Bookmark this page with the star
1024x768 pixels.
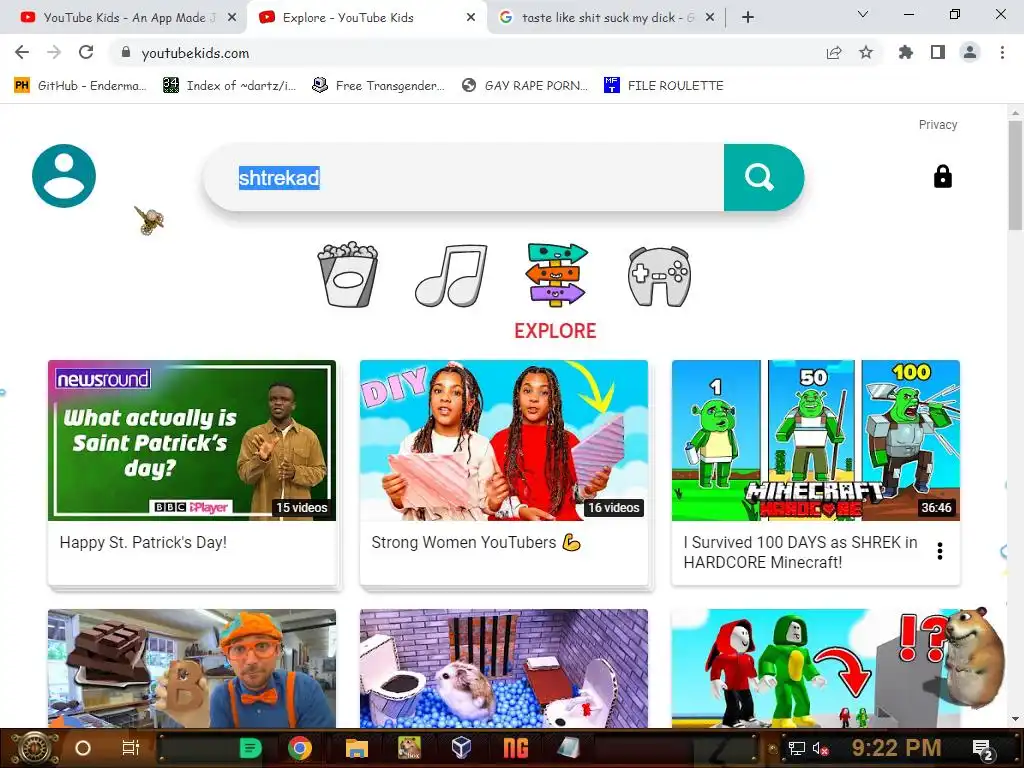coord(866,52)
